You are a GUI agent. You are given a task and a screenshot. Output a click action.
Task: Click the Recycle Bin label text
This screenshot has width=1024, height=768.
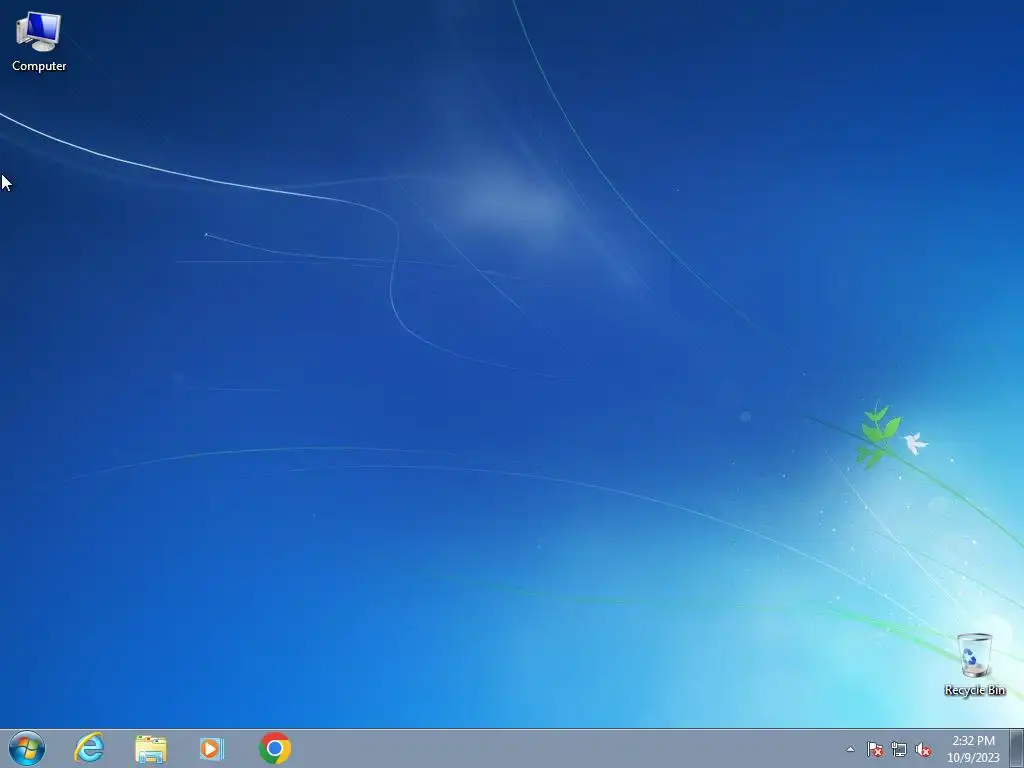(975, 690)
